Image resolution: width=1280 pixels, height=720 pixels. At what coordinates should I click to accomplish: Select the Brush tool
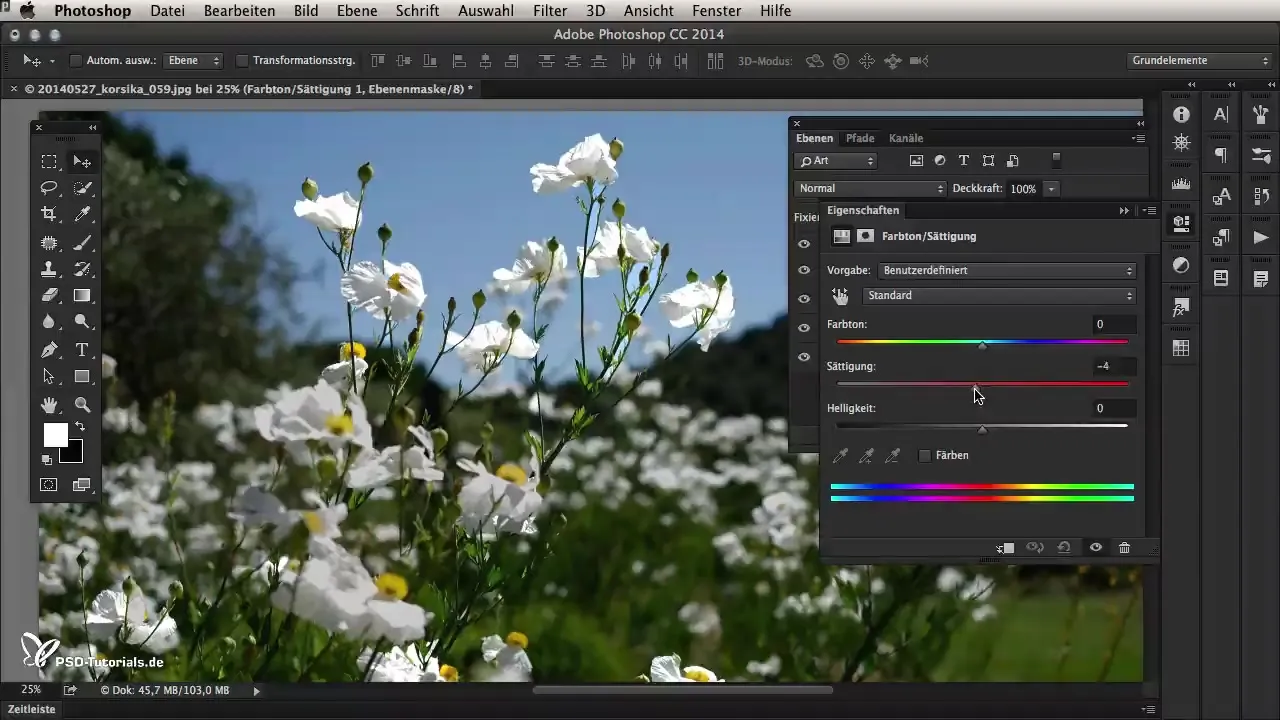(82, 242)
